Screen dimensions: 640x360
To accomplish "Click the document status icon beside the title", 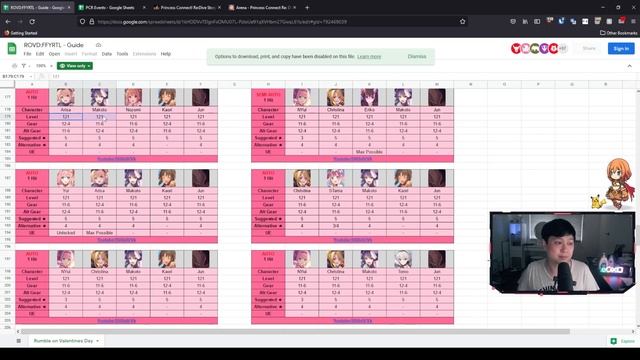I will pos(98,45).
